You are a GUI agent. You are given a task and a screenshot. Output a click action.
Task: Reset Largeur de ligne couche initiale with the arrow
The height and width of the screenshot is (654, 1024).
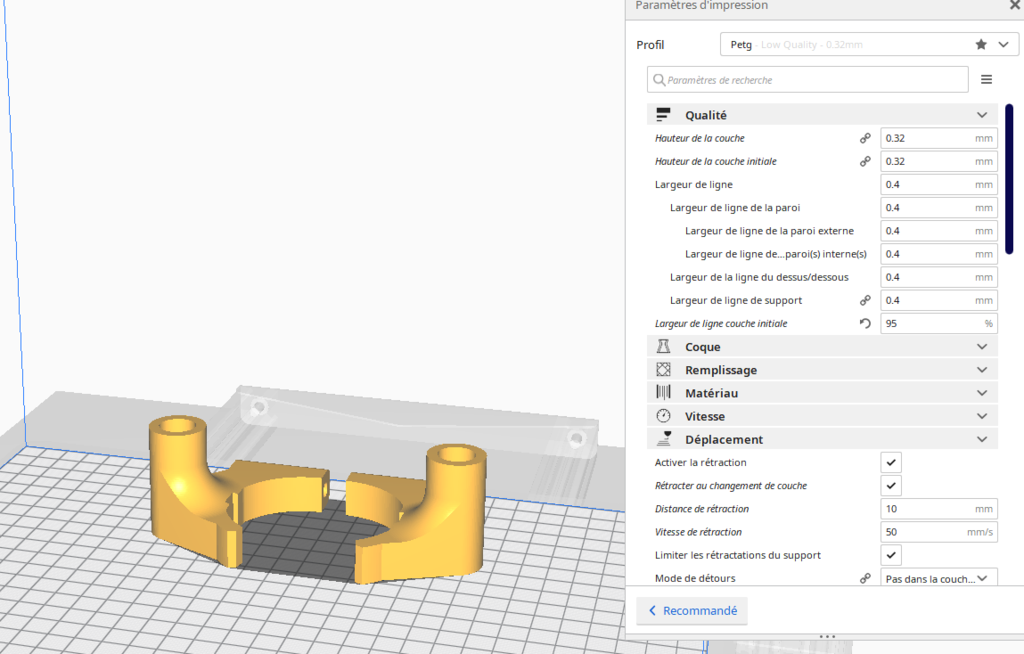pos(864,323)
